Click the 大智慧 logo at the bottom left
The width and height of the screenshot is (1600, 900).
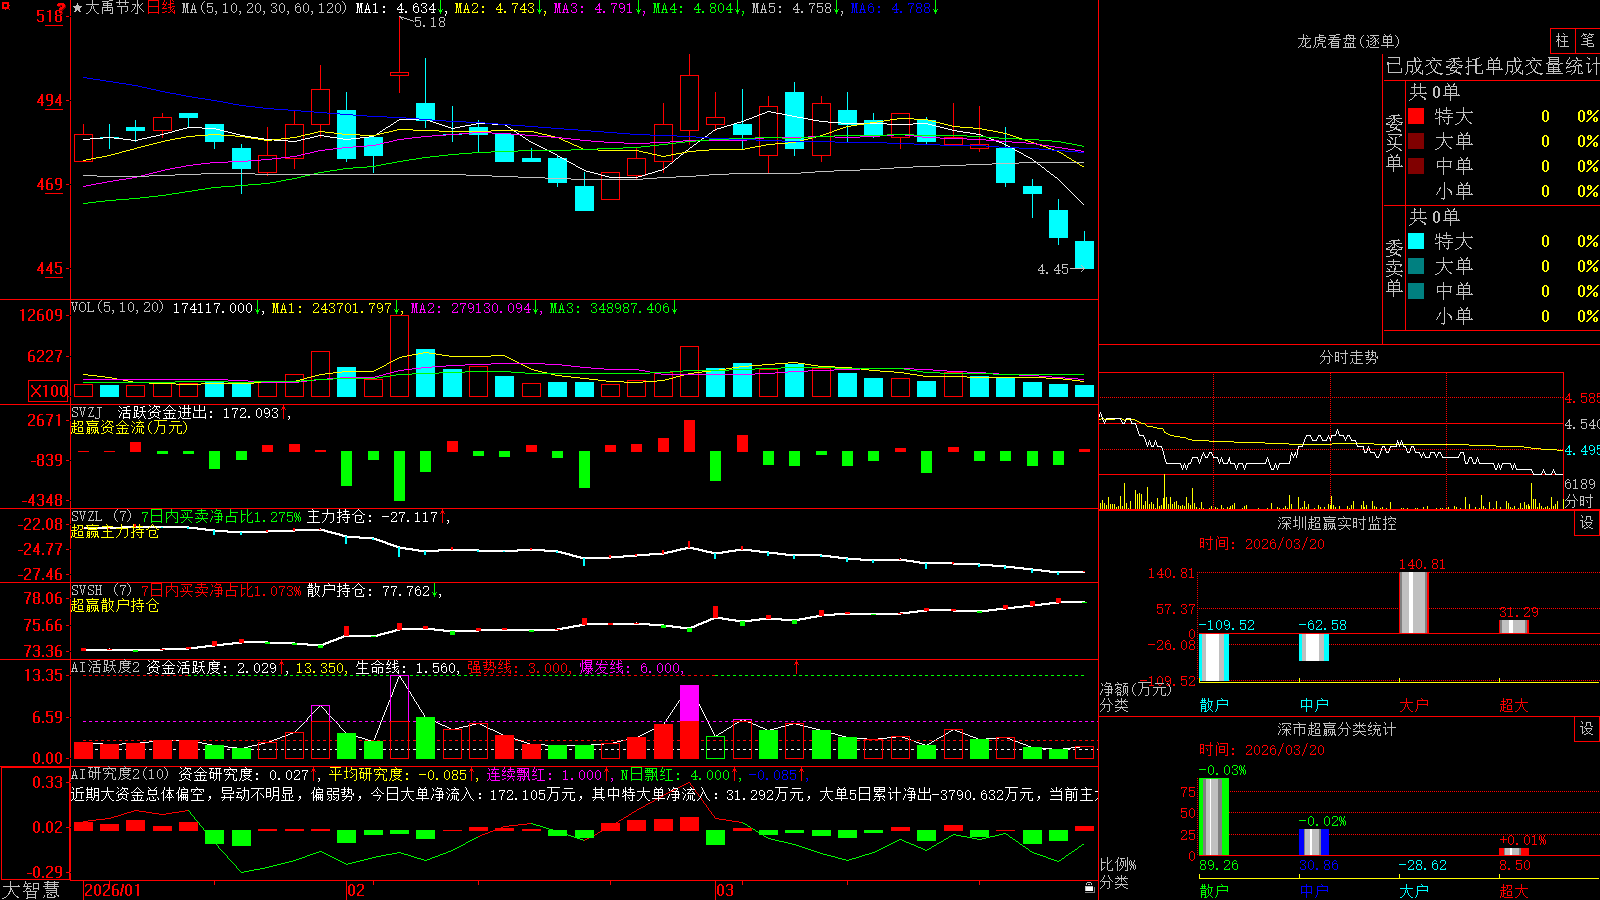click(31, 890)
